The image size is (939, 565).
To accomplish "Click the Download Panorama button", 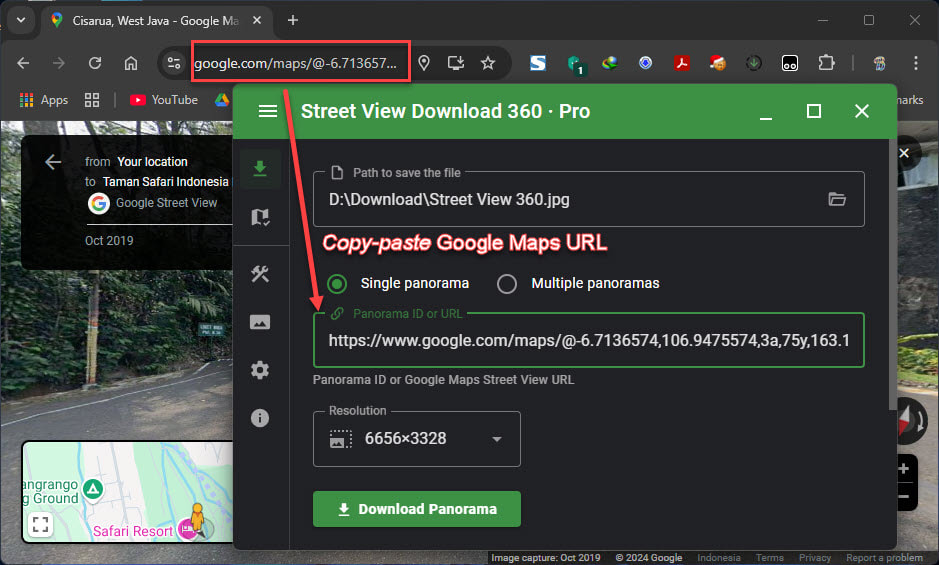I will [x=417, y=509].
